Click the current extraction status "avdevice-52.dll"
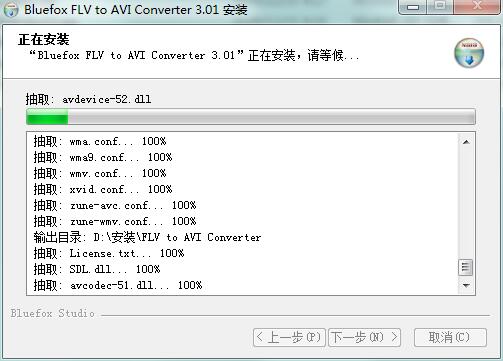Screen dimensions: 503x361 coord(107,99)
